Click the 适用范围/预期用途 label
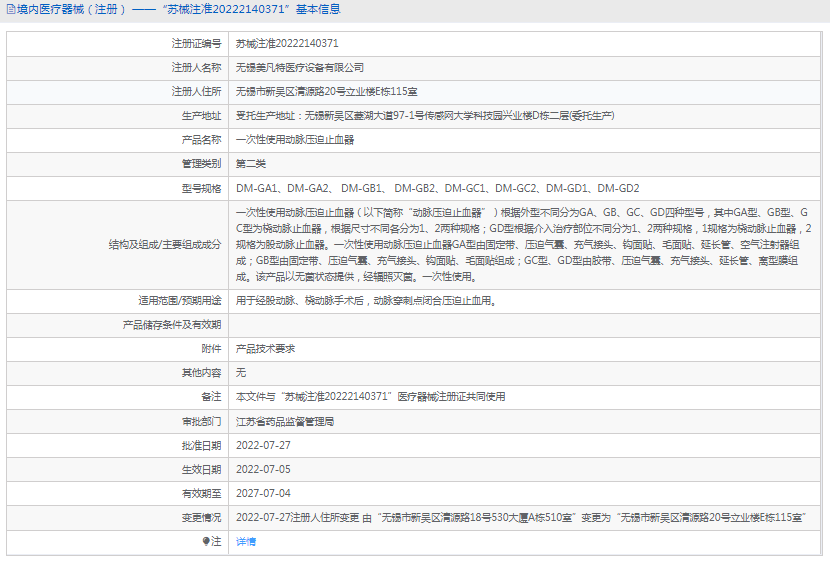Viewport: 830px width, 562px height. pyautogui.click(x=179, y=301)
